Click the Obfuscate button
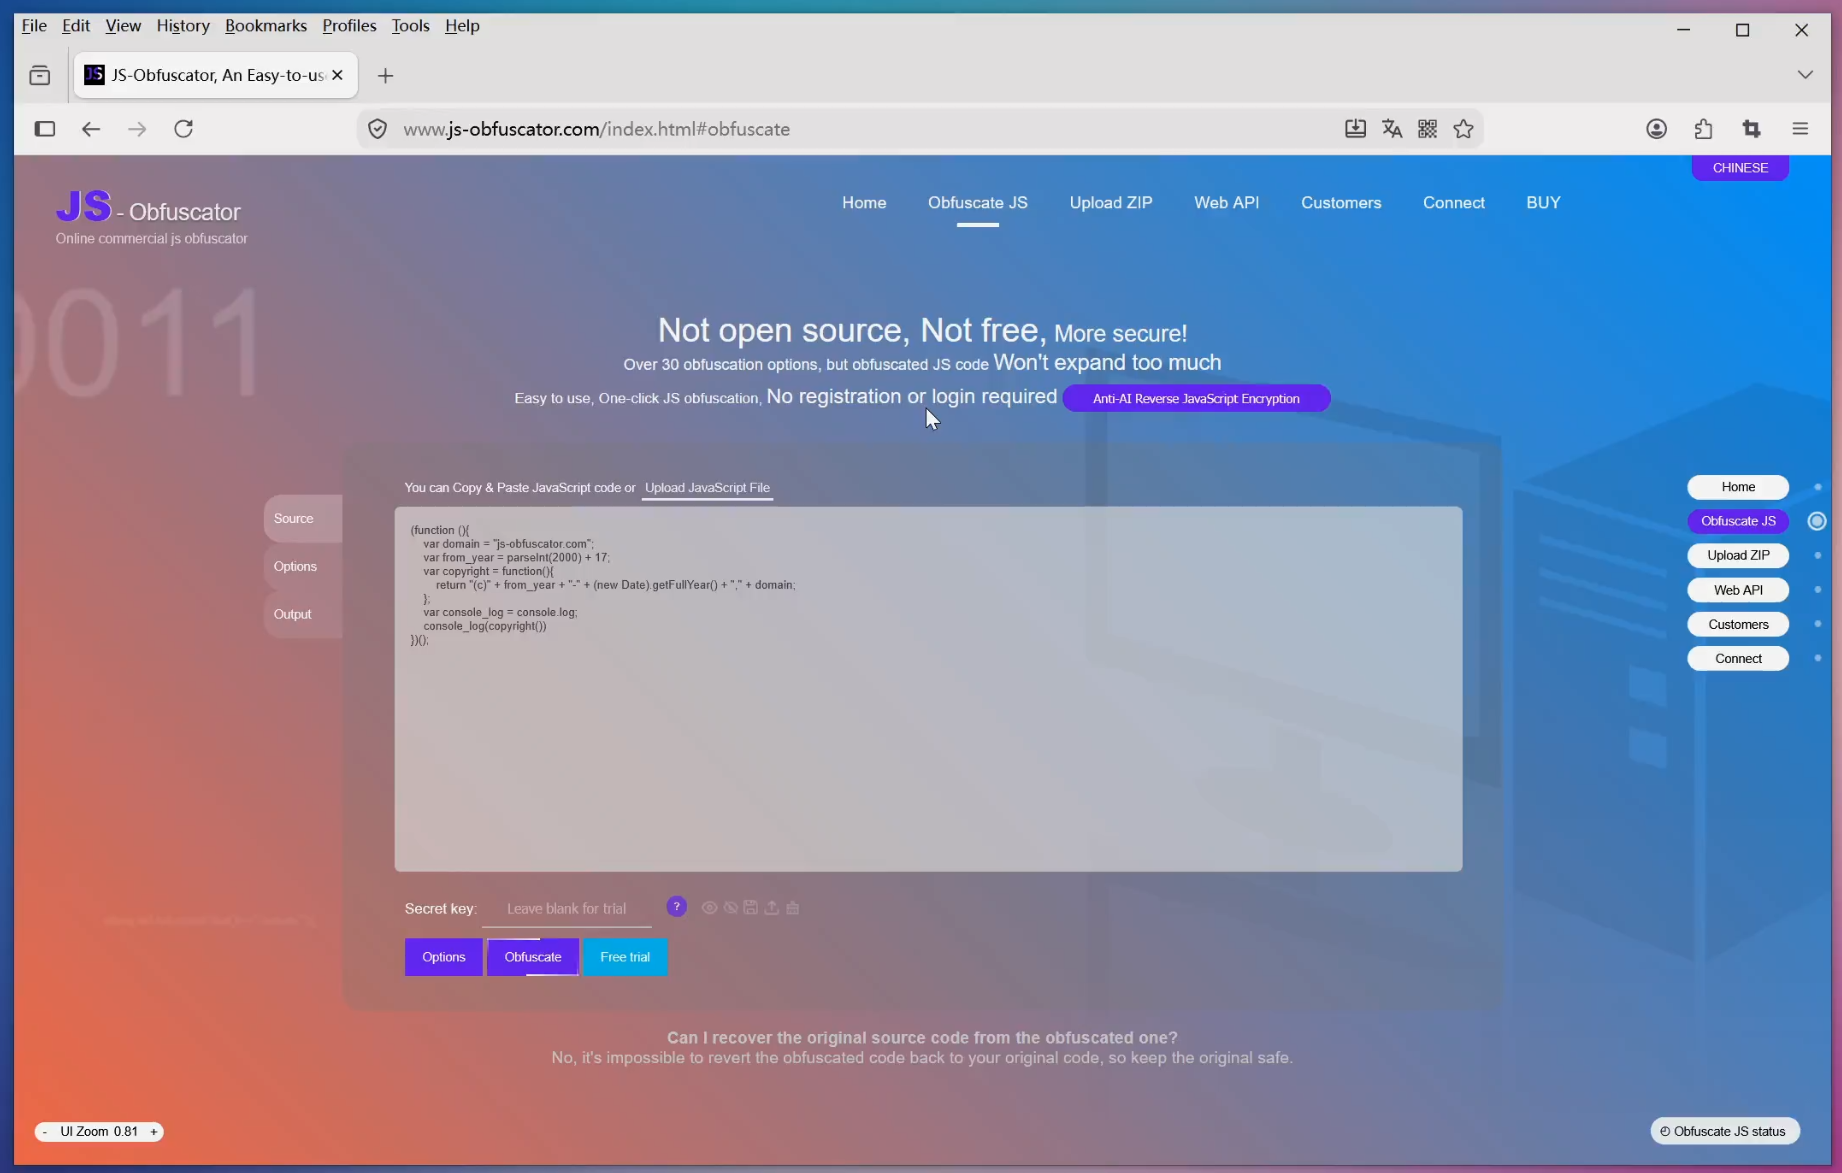 click(533, 958)
